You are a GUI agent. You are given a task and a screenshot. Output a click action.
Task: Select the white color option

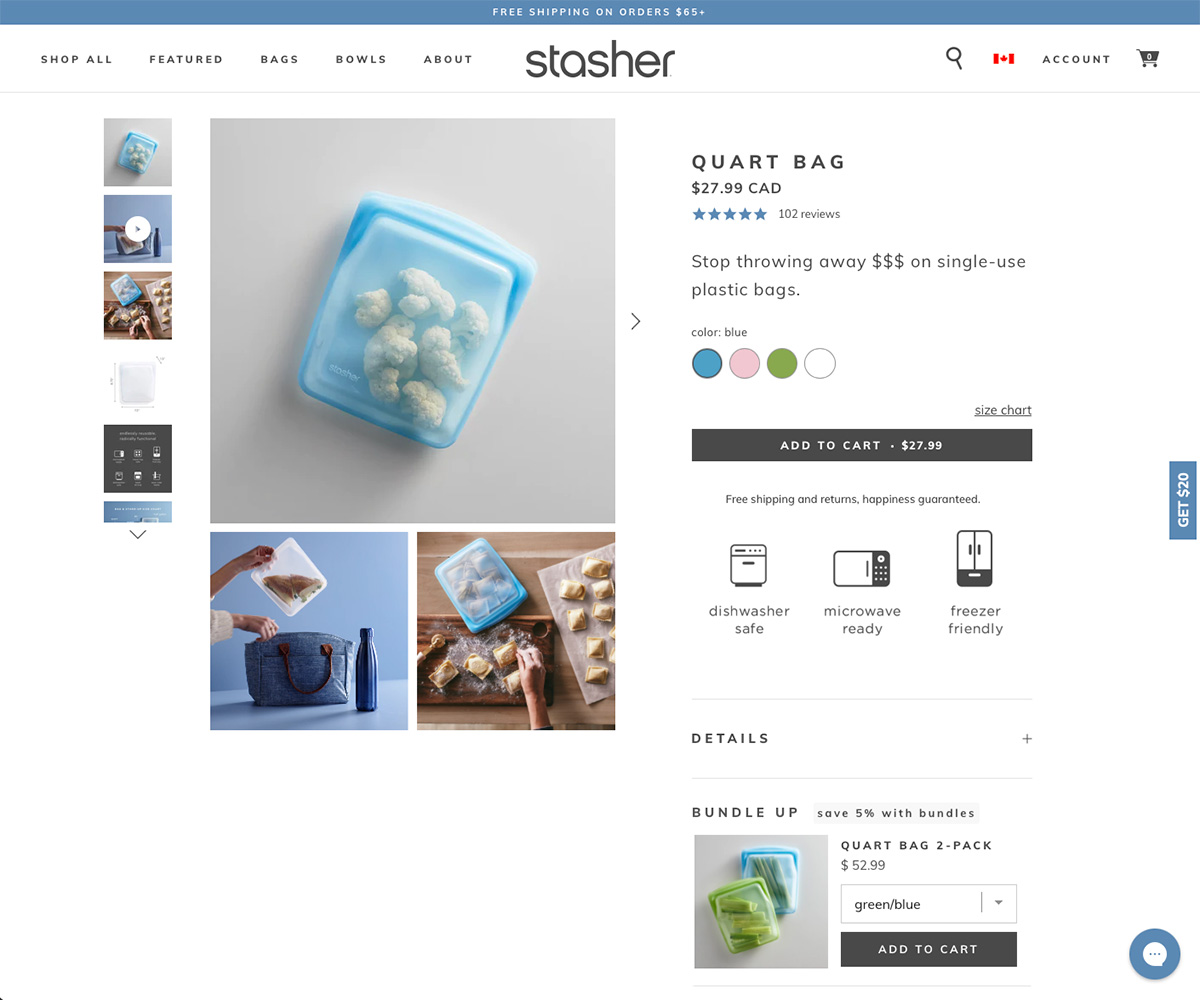(820, 363)
